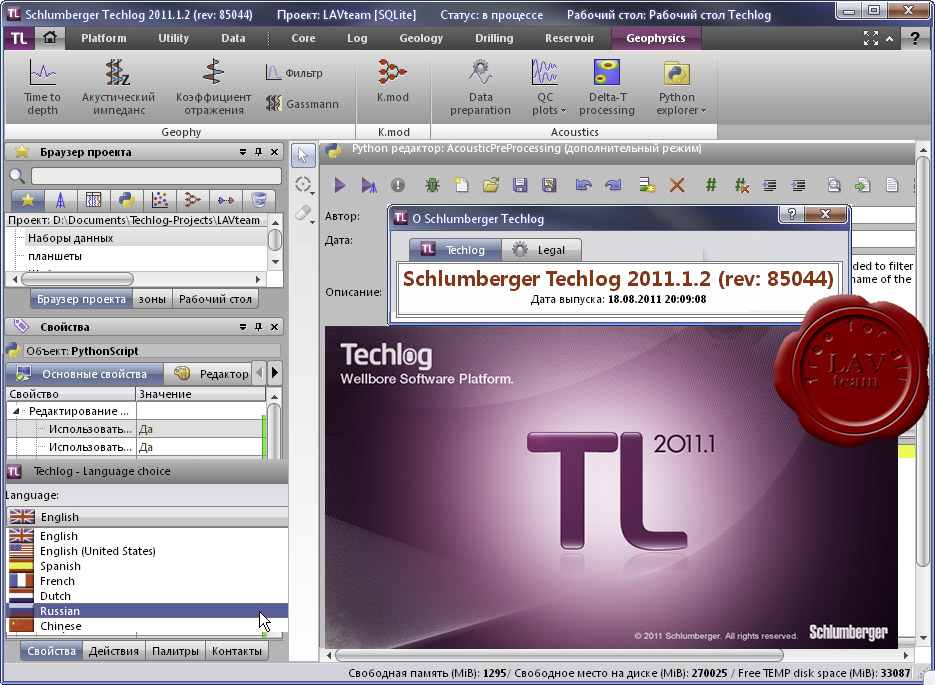Select the wells derrick filter in project browser
Screen dimensions: 935x685
pos(60,200)
